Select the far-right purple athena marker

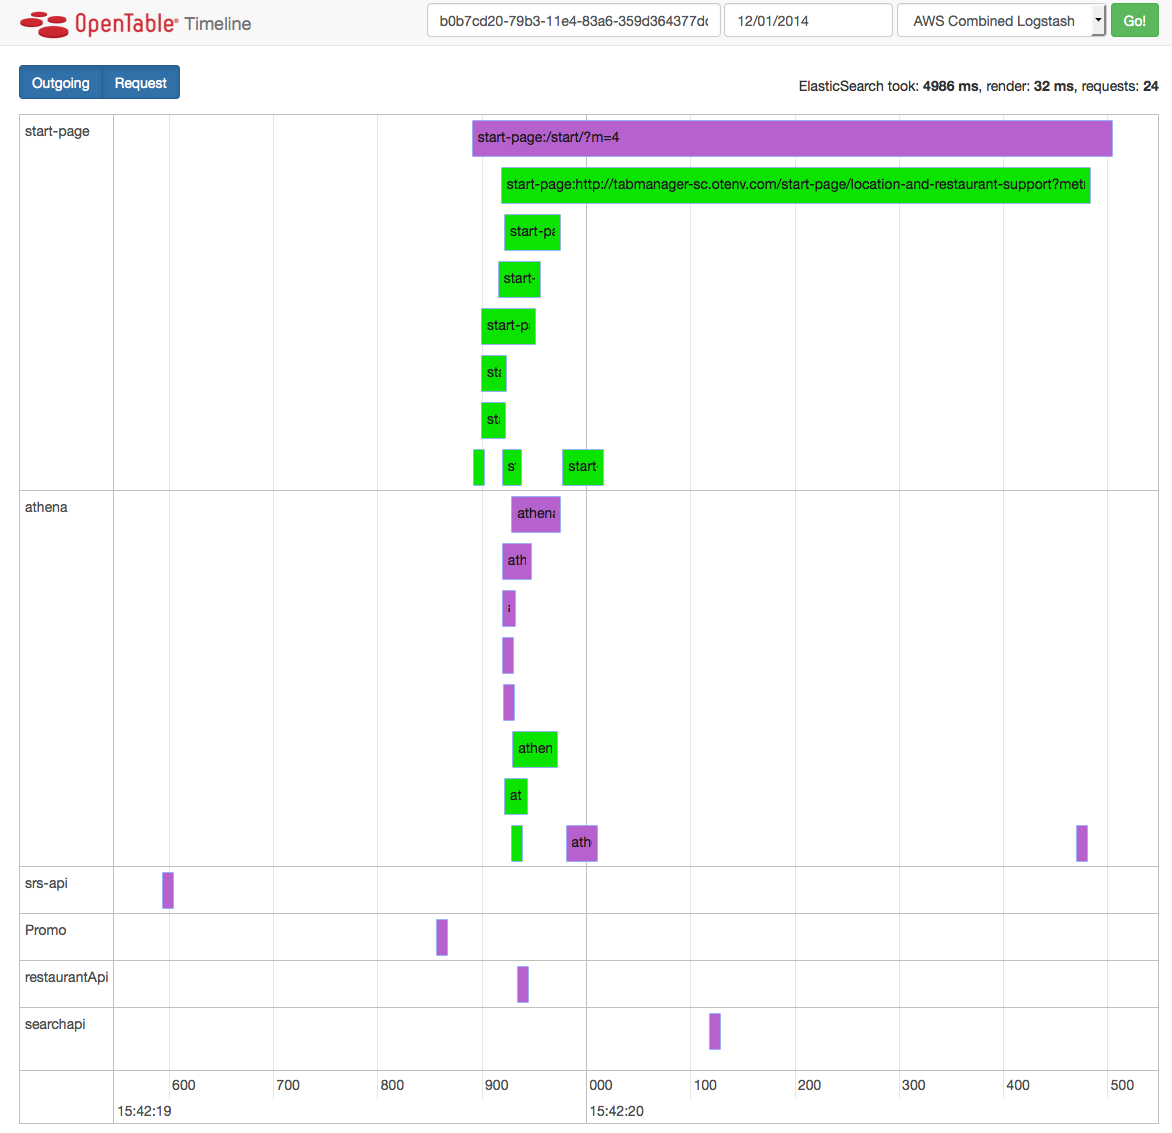click(x=1082, y=843)
